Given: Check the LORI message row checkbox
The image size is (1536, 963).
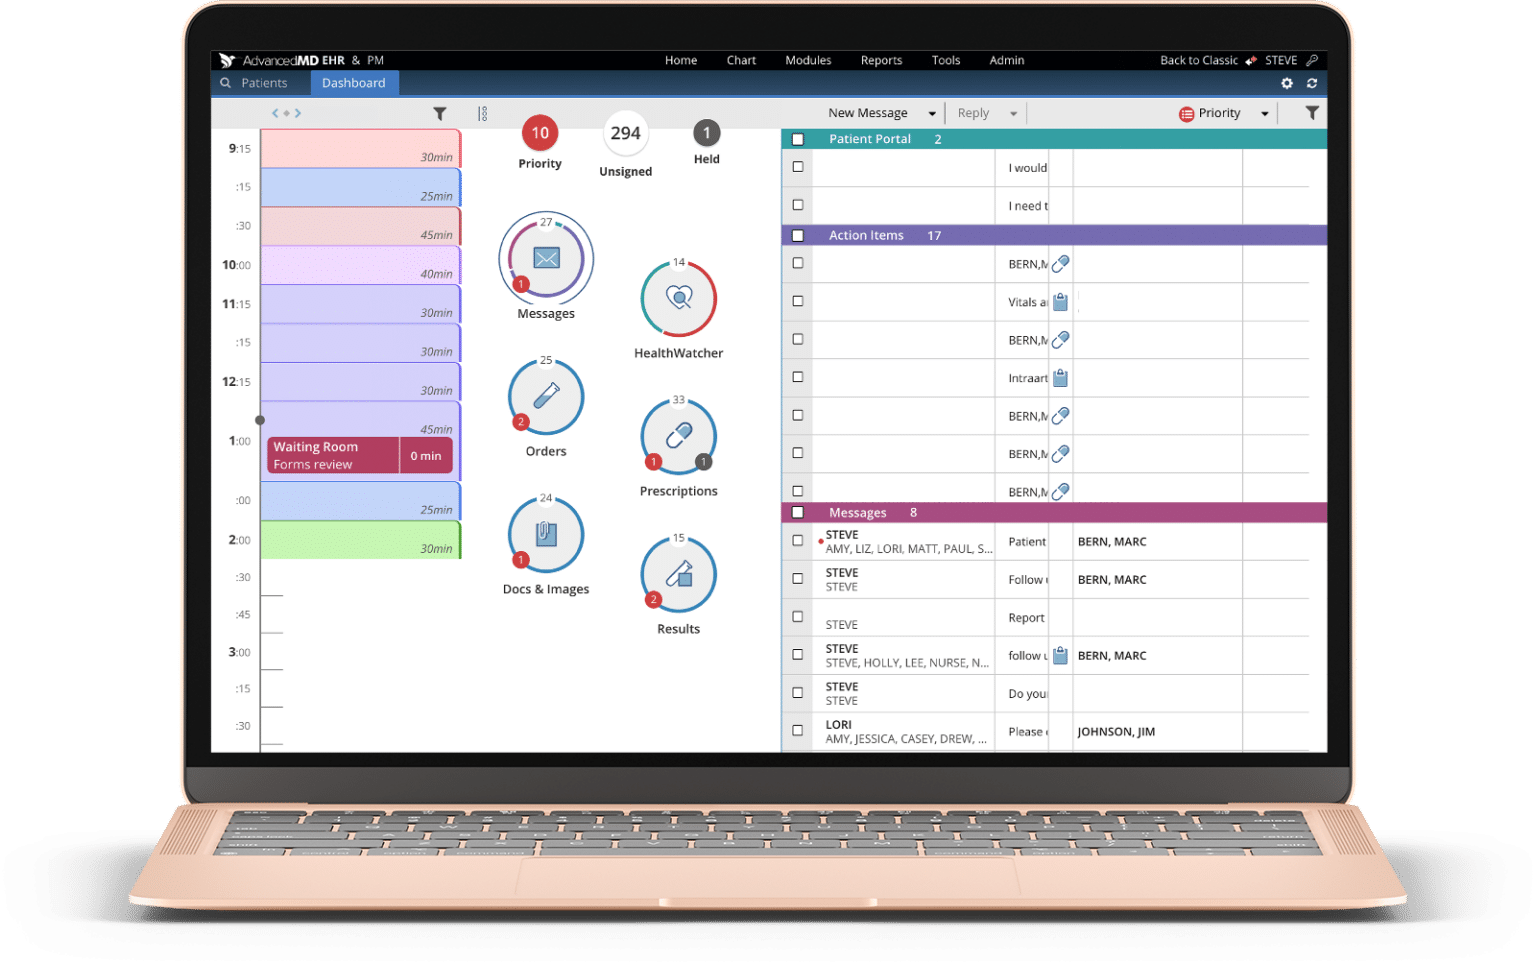Looking at the screenshot, I should [798, 731].
